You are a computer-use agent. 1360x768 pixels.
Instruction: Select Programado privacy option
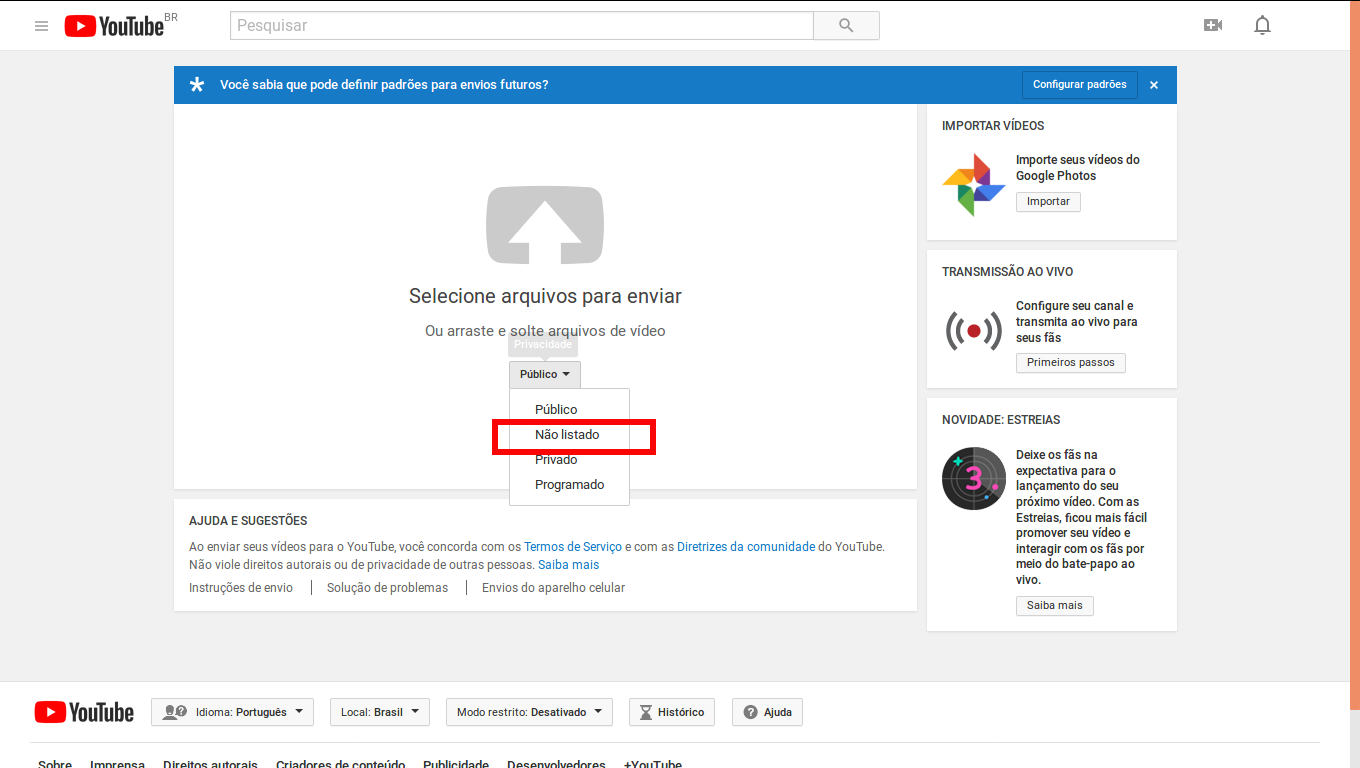click(x=569, y=485)
